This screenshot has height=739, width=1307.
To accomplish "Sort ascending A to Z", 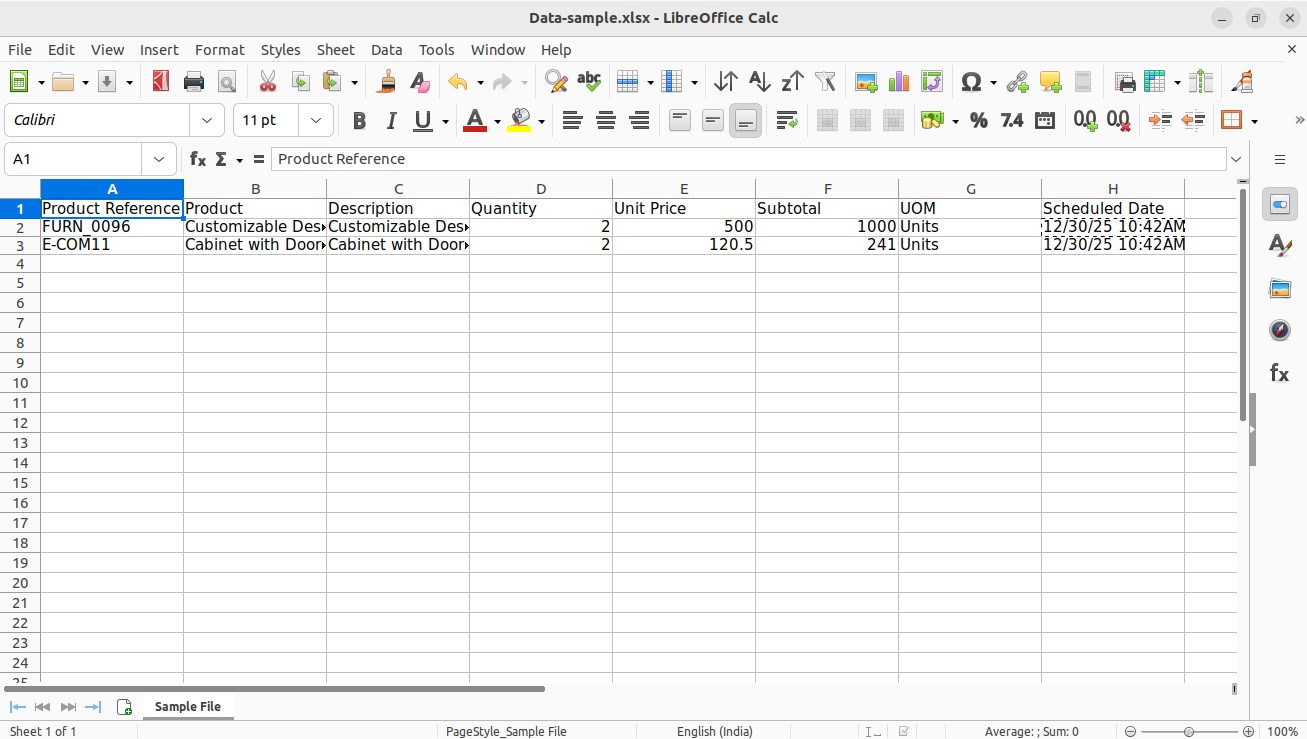I will (x=759, y=82).
